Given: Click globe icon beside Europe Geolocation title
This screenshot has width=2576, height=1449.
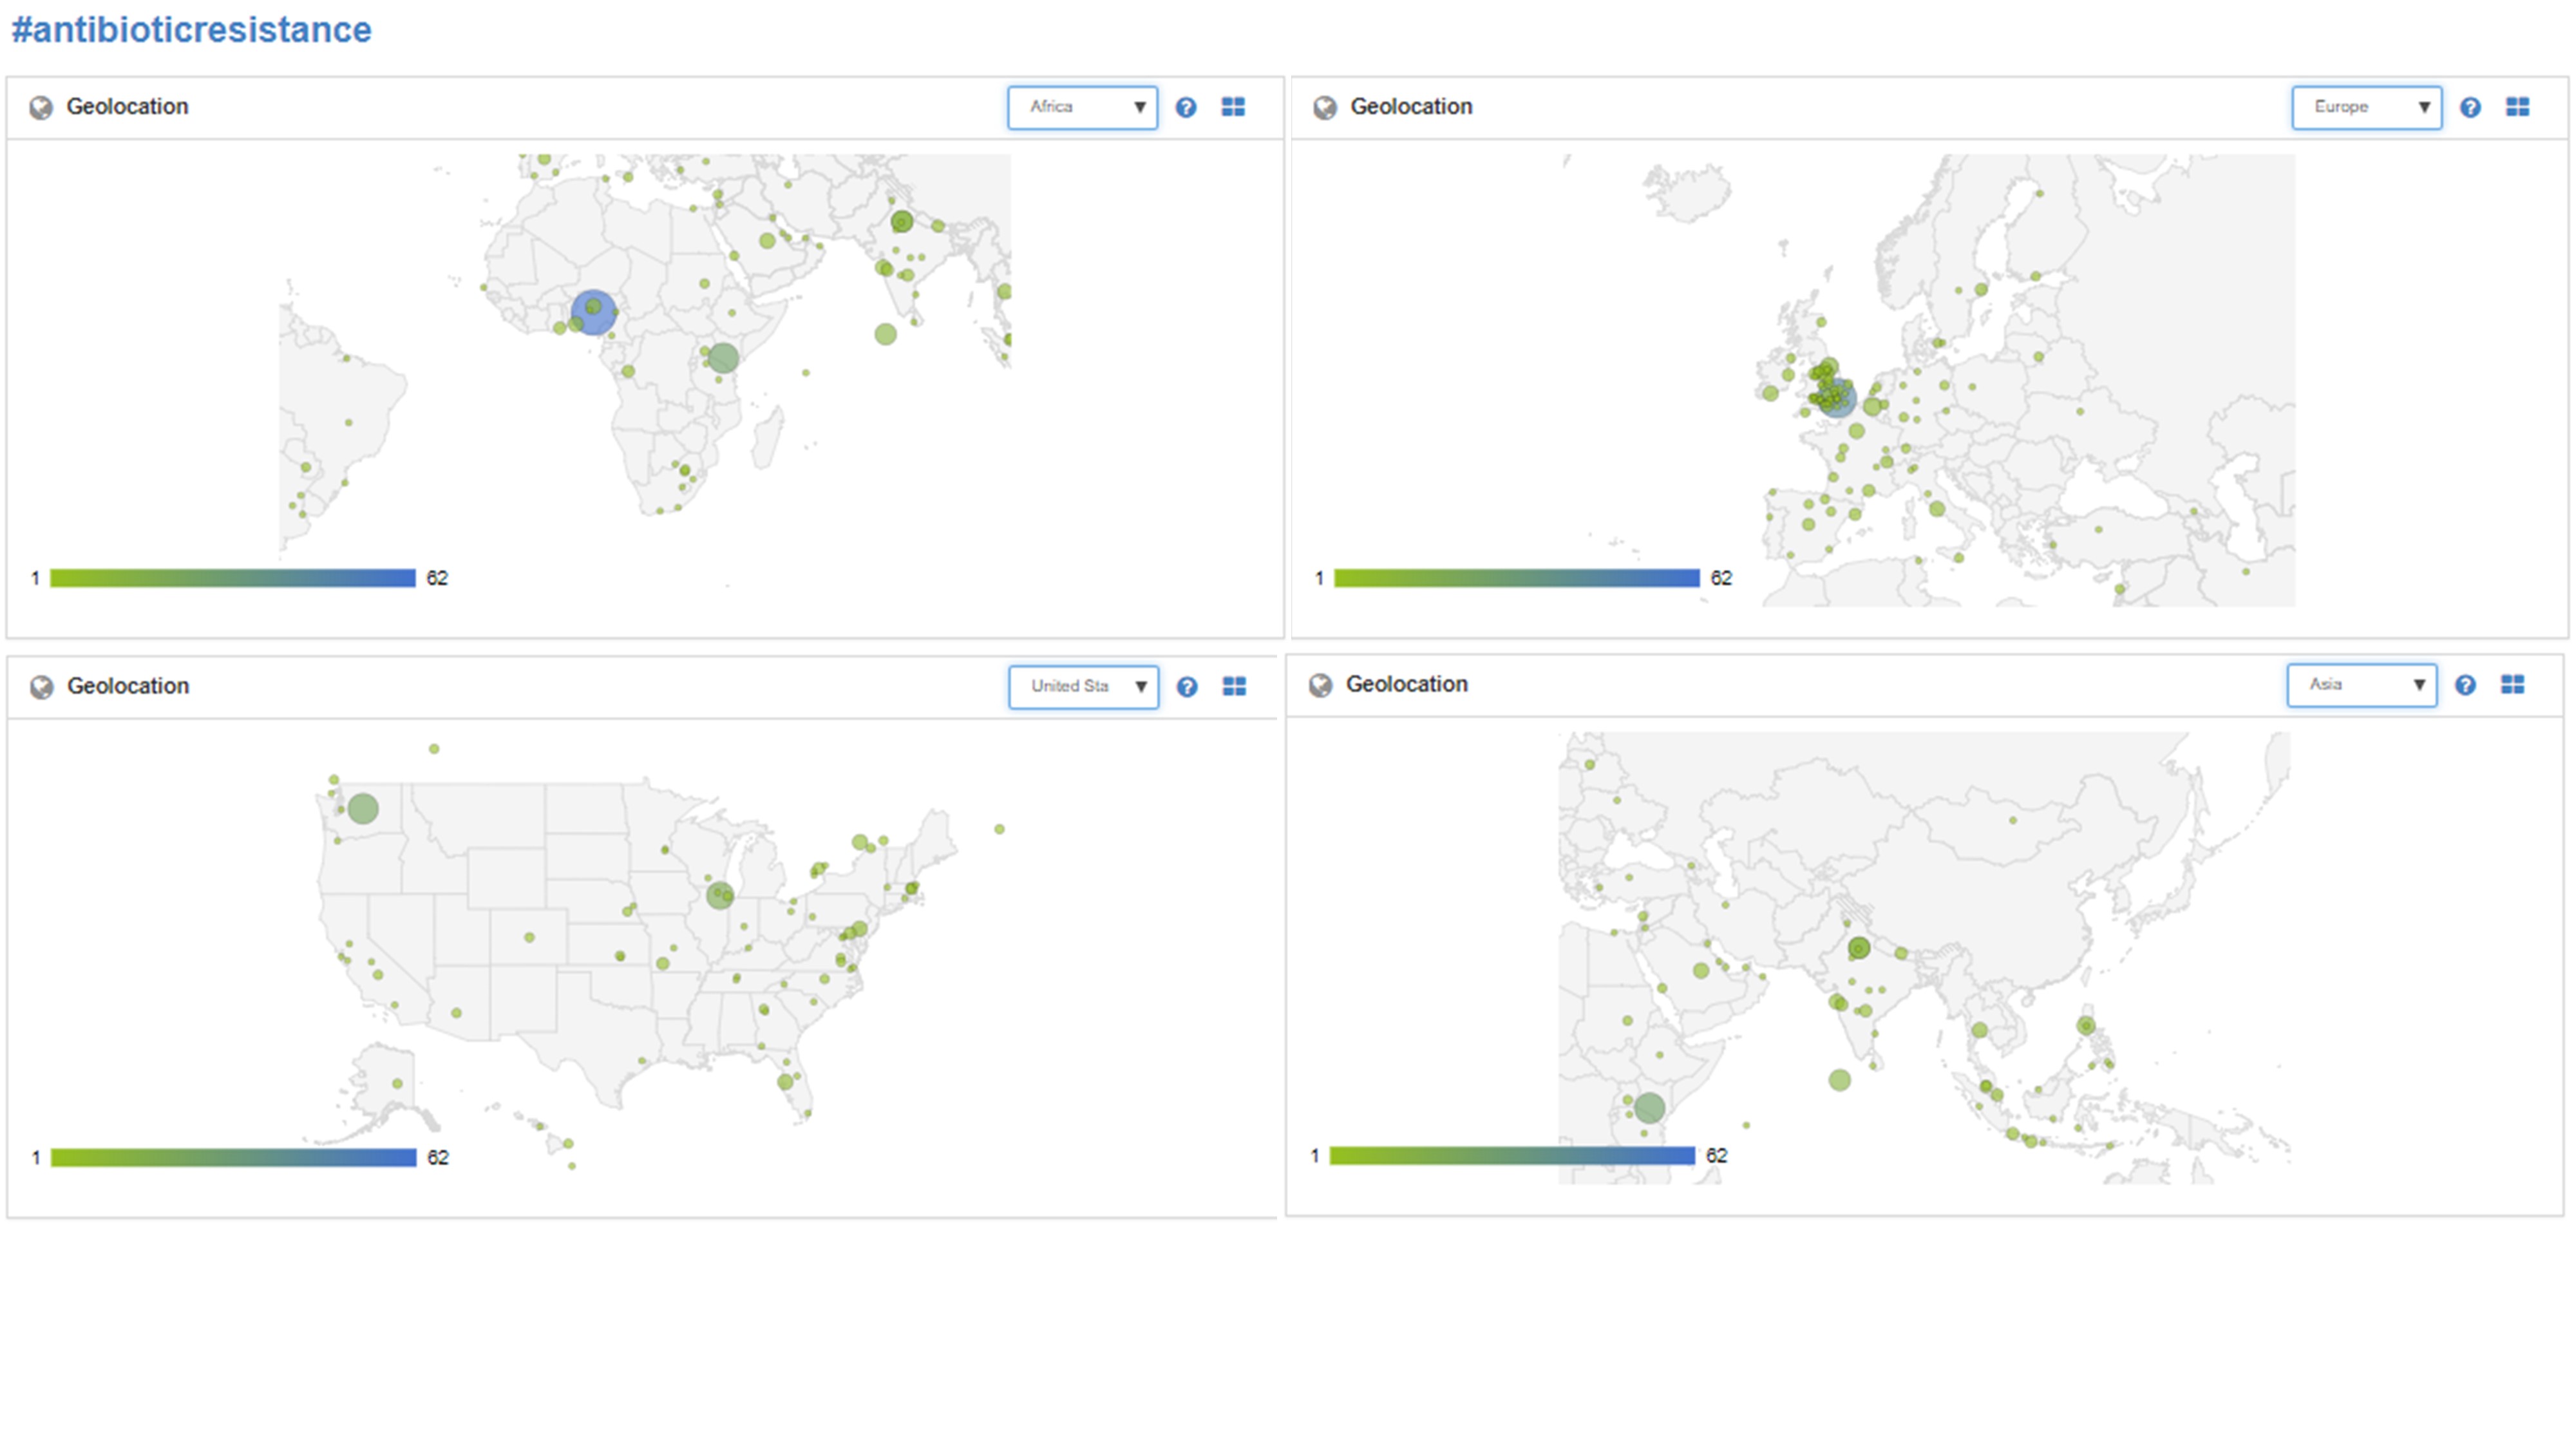Looking at the screenshot, I should [1325, 107].
